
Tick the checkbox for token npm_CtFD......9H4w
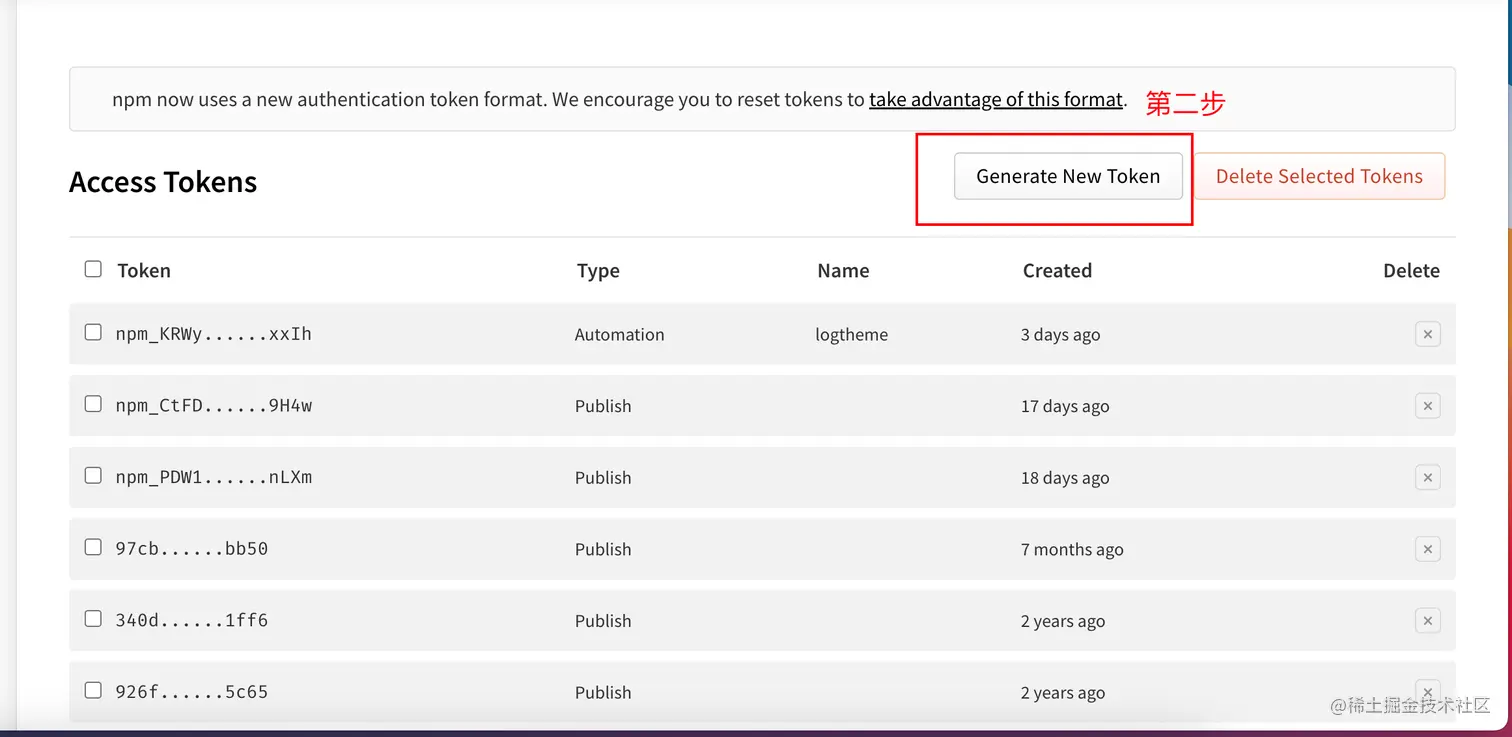coord(93,404)
